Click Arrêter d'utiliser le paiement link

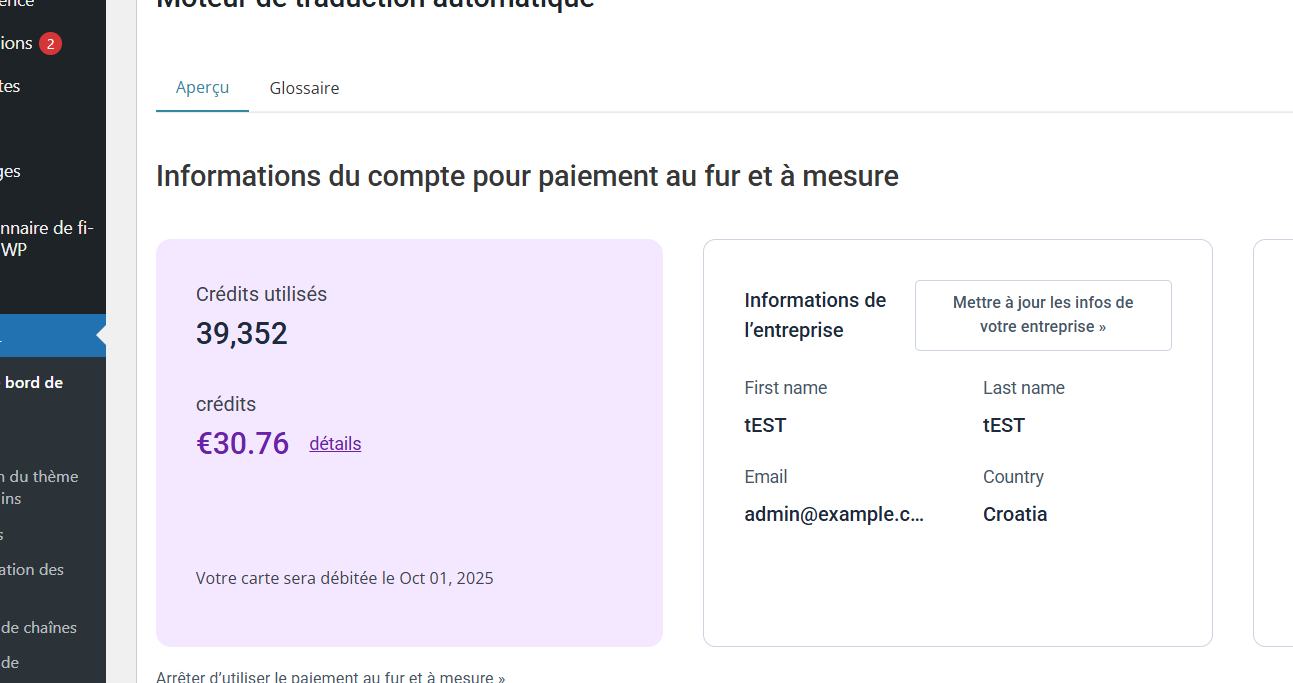pyautogui.click(x=330, y=676)
